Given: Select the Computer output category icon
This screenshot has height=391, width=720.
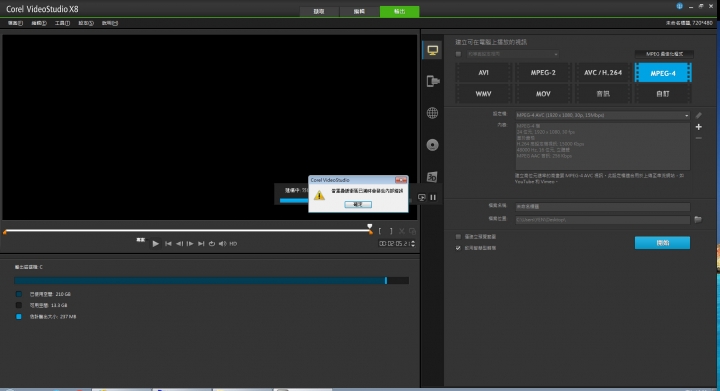Looking at the screenshot, I should pos(432,50).
